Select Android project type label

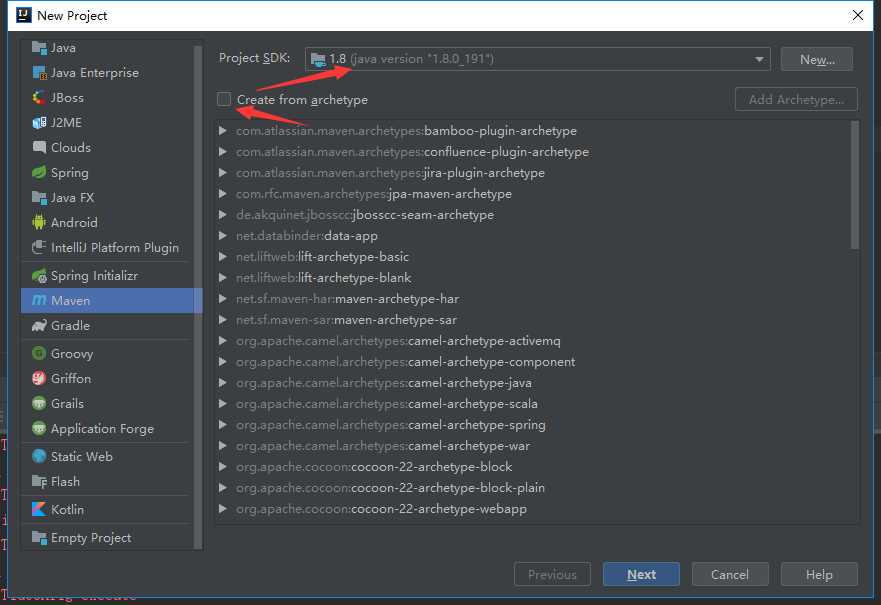tap(74, 222)
